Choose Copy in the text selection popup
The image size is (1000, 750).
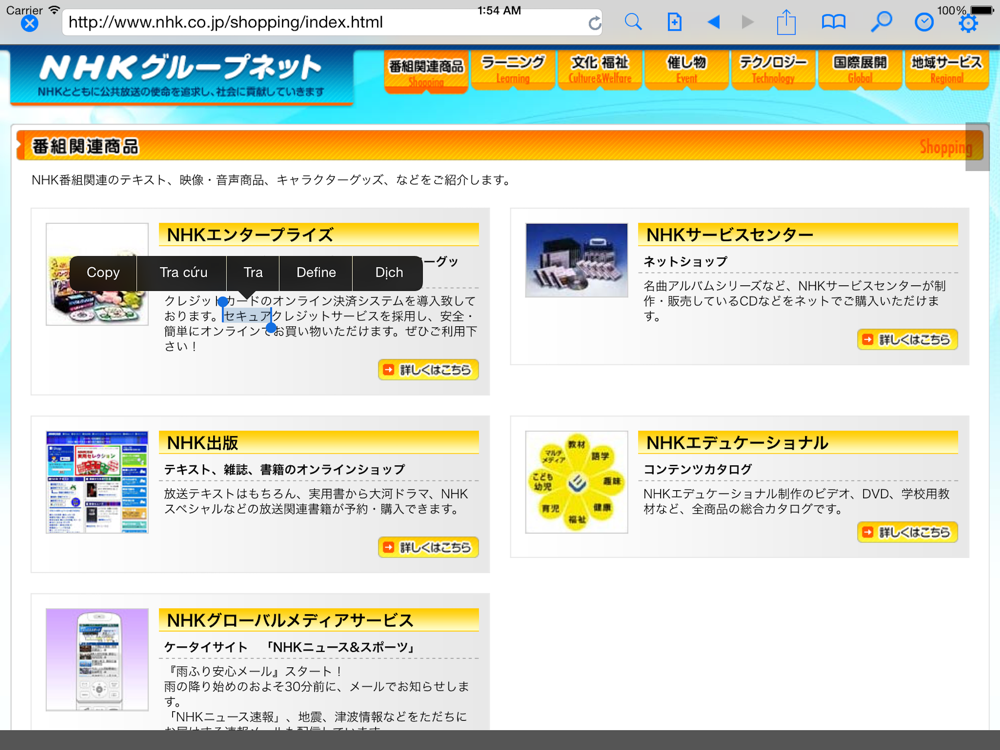coord(103,272)
